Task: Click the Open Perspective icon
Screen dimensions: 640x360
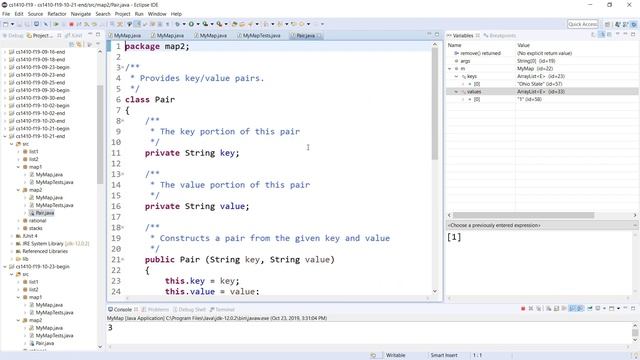Action: [x=607, y=24]
